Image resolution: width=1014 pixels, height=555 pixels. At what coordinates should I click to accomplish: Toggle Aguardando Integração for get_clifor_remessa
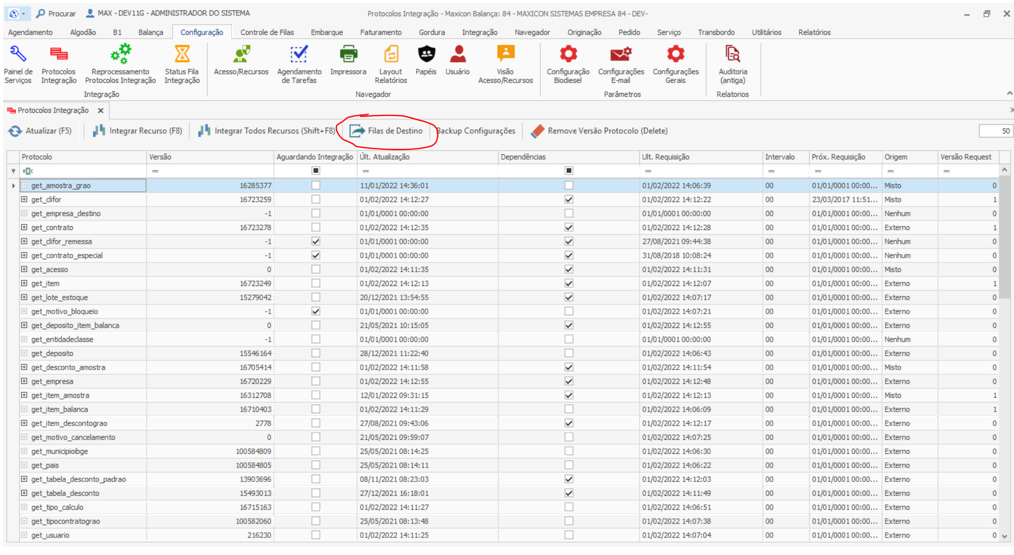(316, 241)
